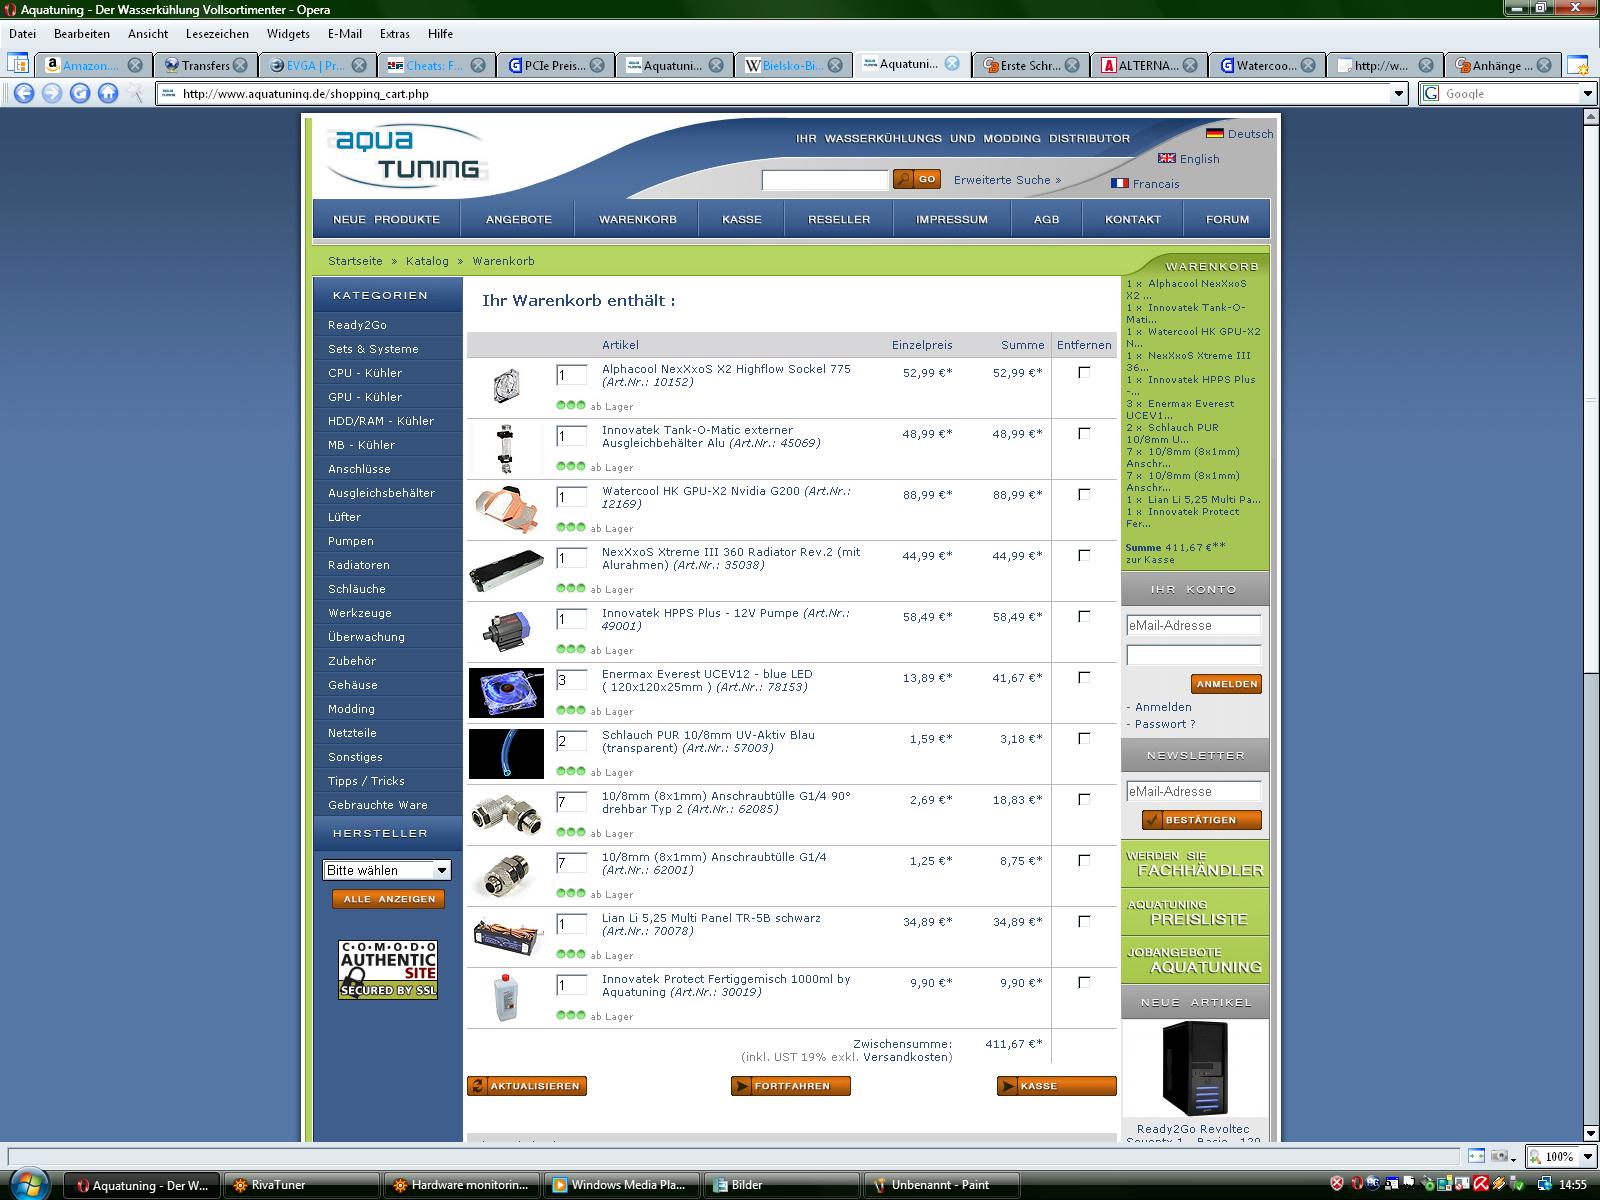The height and width of the screenshot is (1200, 1600).
Task: Click the new tab icon right of tabs
Action: (x=1577, y=66)
